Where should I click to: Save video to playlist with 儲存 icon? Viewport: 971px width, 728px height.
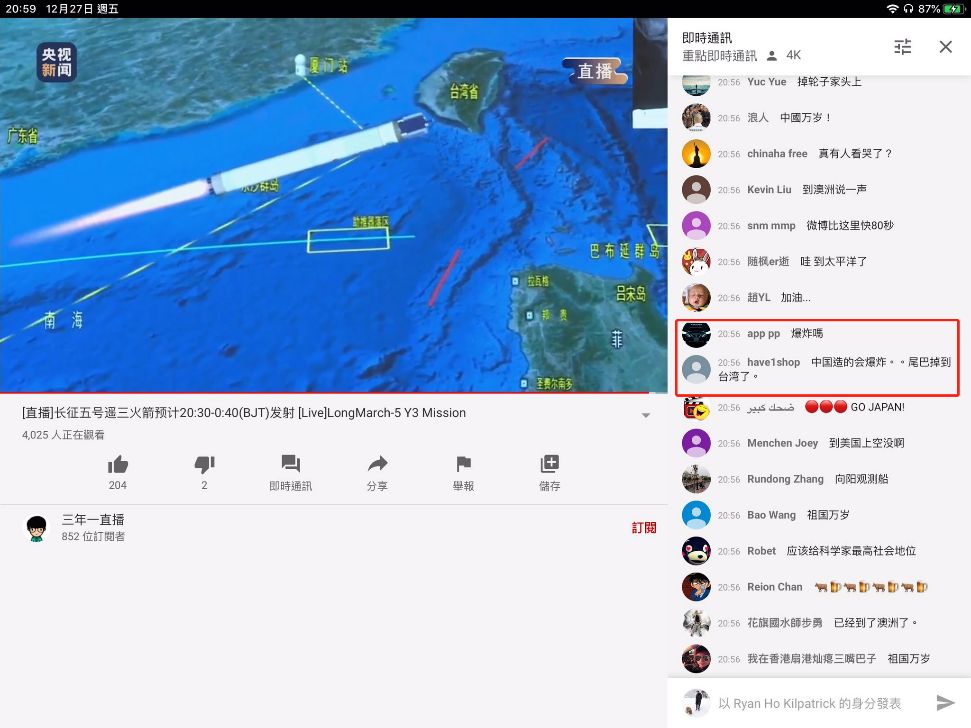tap(549, 464)
